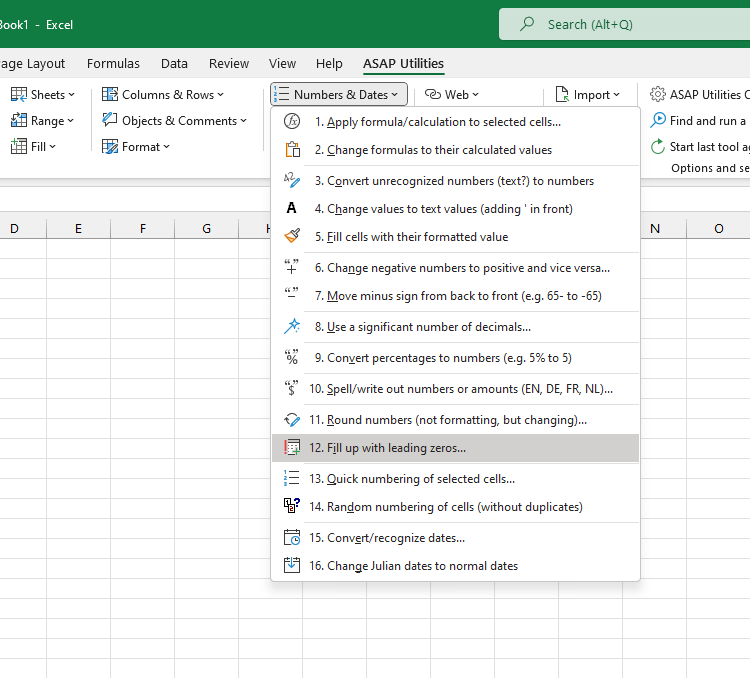Screen dimensions: 750x678
Task: Select column N header
Action: click(x=662, y=229)
